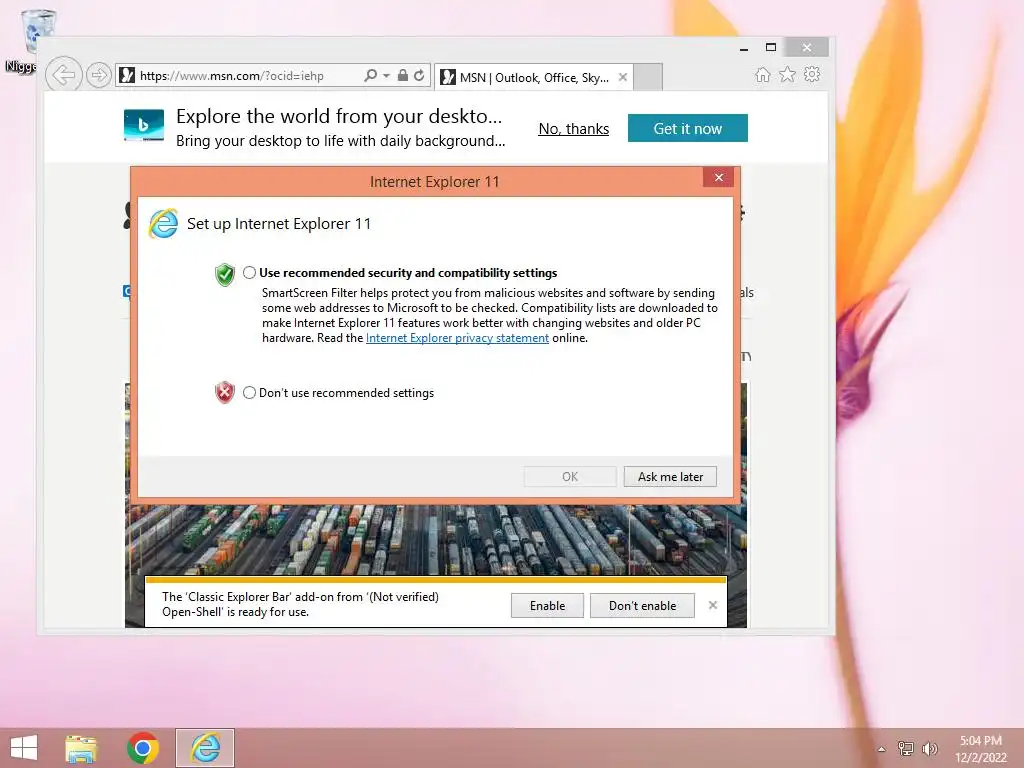1024x768 pixels.
Task: Launch Google Chrome from taskbar
Action: 143,748
